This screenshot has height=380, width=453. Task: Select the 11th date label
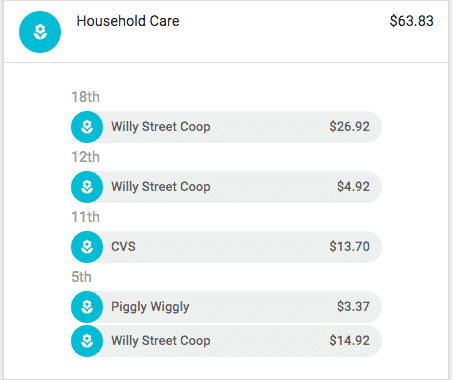point(85,217)
